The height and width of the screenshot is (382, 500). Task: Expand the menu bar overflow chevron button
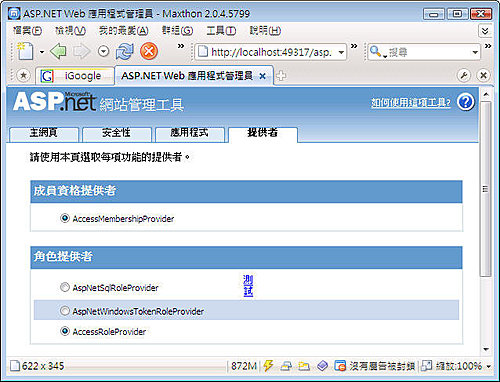[485, 31]
